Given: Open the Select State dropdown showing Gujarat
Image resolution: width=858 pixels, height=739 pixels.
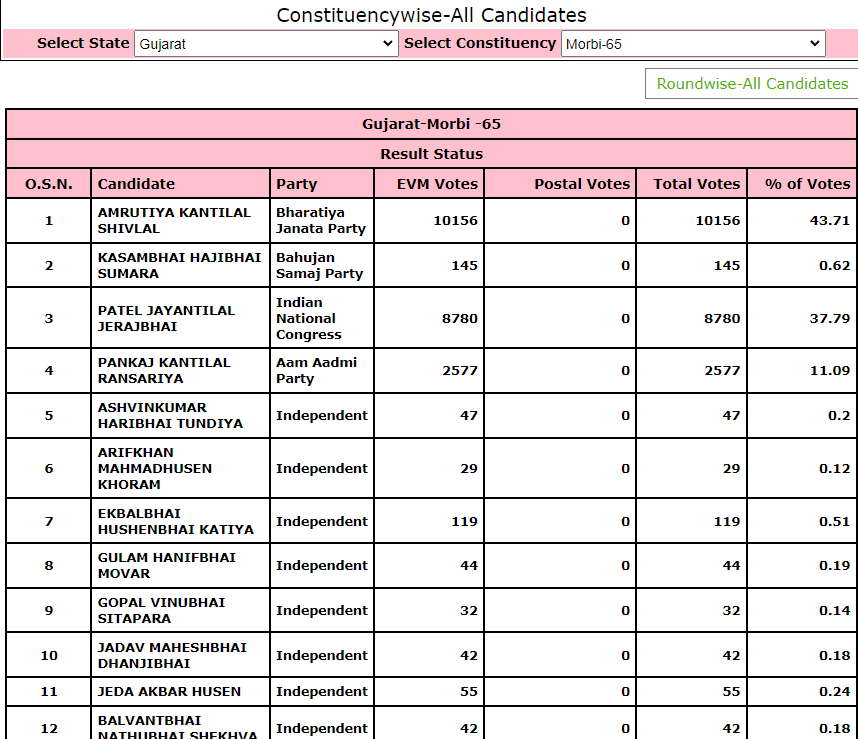Looking at the screenshot, I should 266,44.
